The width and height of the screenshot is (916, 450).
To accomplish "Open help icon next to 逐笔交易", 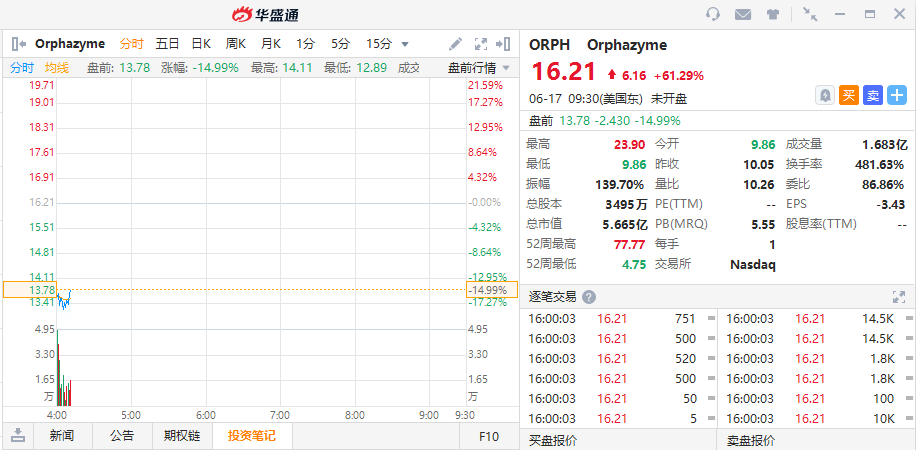I will [x=589, y=297].
